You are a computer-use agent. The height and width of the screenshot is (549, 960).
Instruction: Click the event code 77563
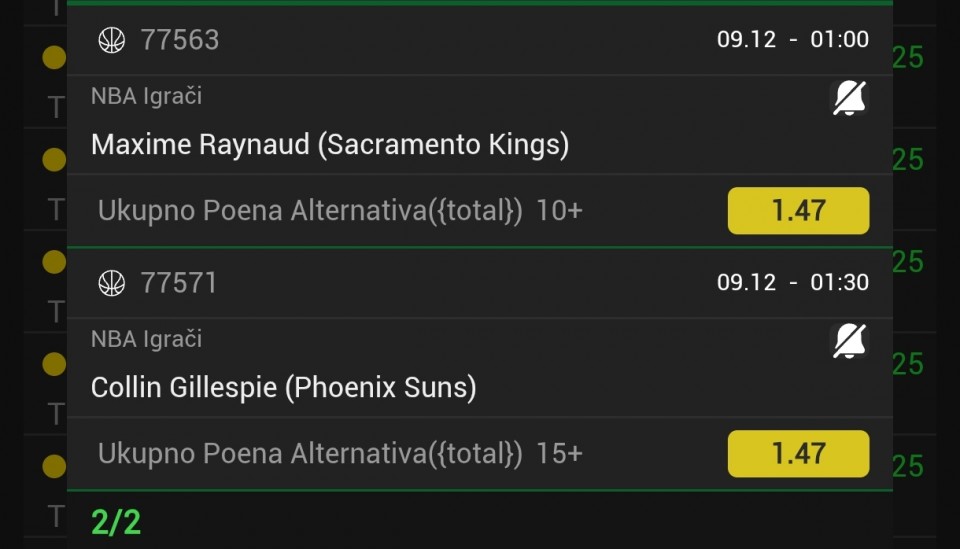pyautogui.click(x=180, y=40)
